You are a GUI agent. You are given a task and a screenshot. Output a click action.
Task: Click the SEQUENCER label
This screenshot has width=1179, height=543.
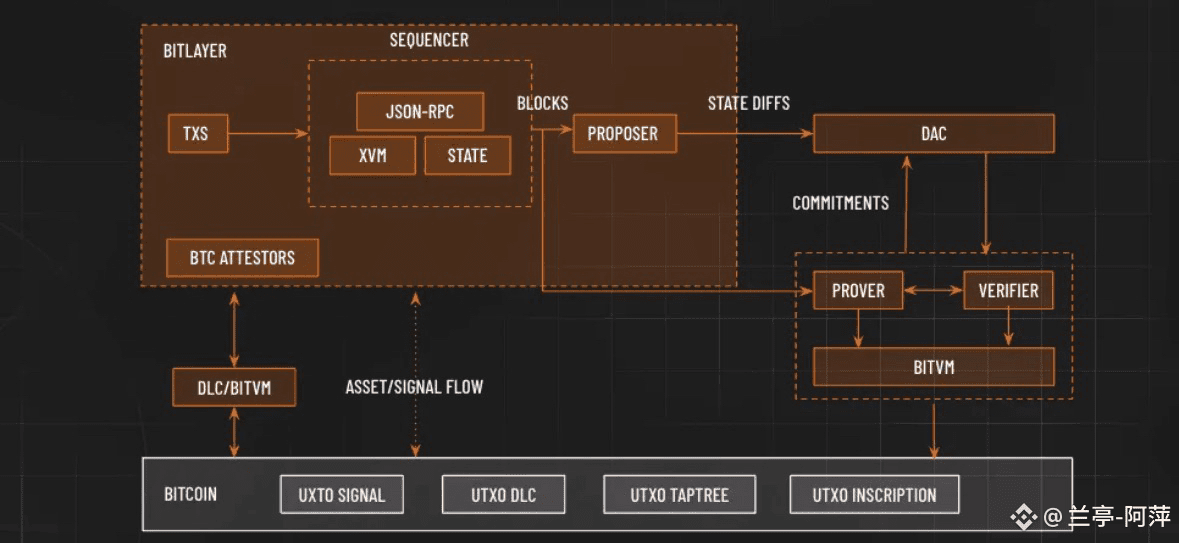(x=429, y=40)
